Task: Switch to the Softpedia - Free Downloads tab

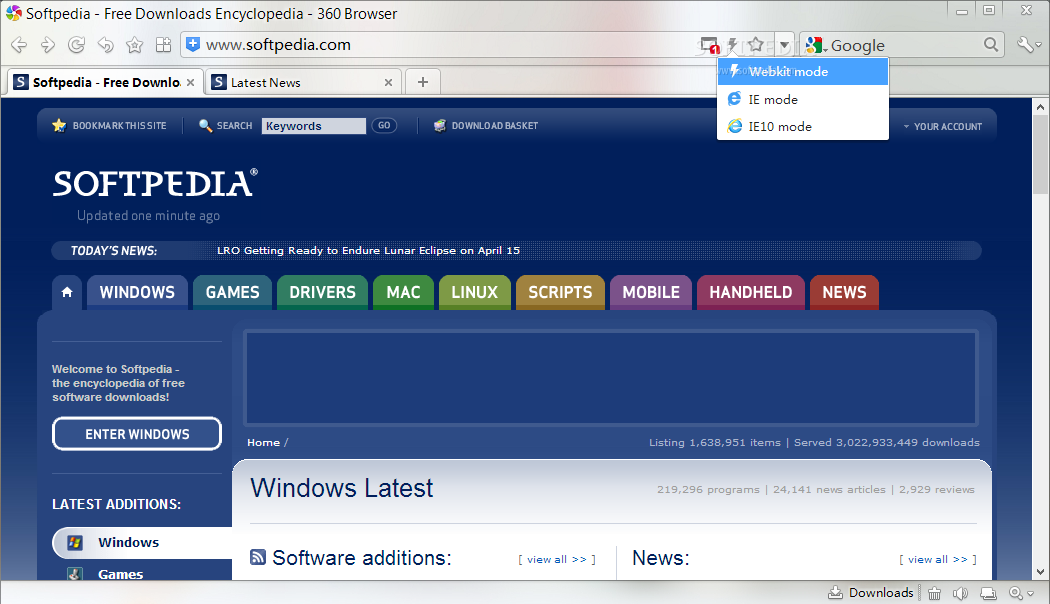Action: click(x=104, y=82)
